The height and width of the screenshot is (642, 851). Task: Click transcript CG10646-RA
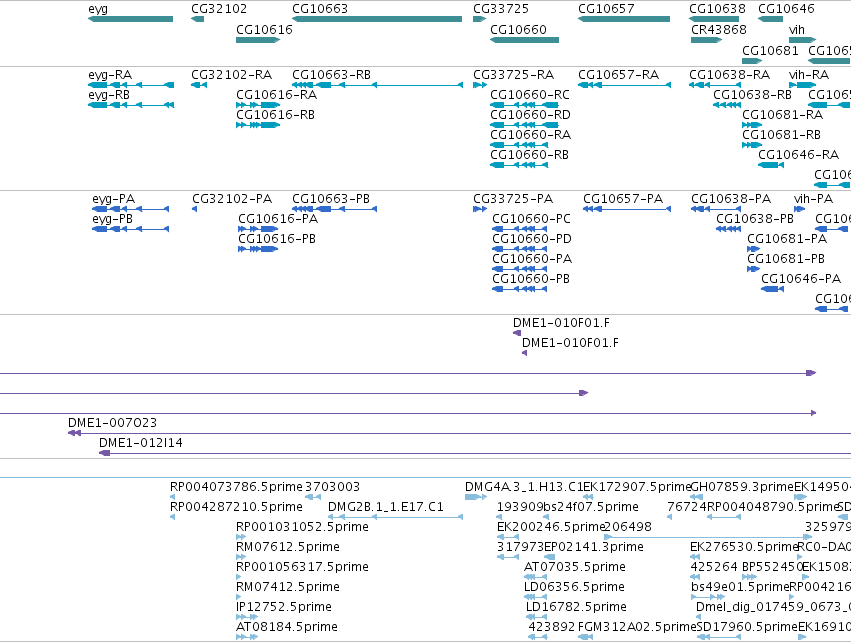click(x=771, y=166)
